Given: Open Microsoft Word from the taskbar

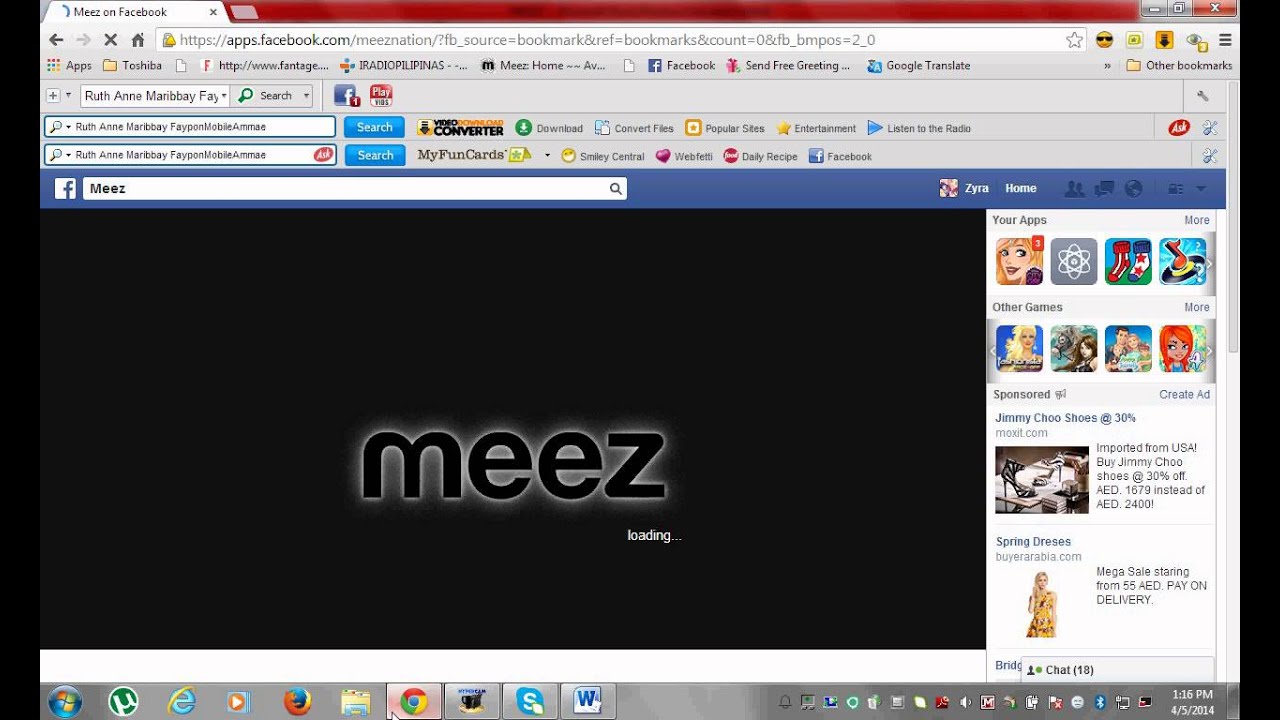Looking at the screenshot, I should (587, 701).
